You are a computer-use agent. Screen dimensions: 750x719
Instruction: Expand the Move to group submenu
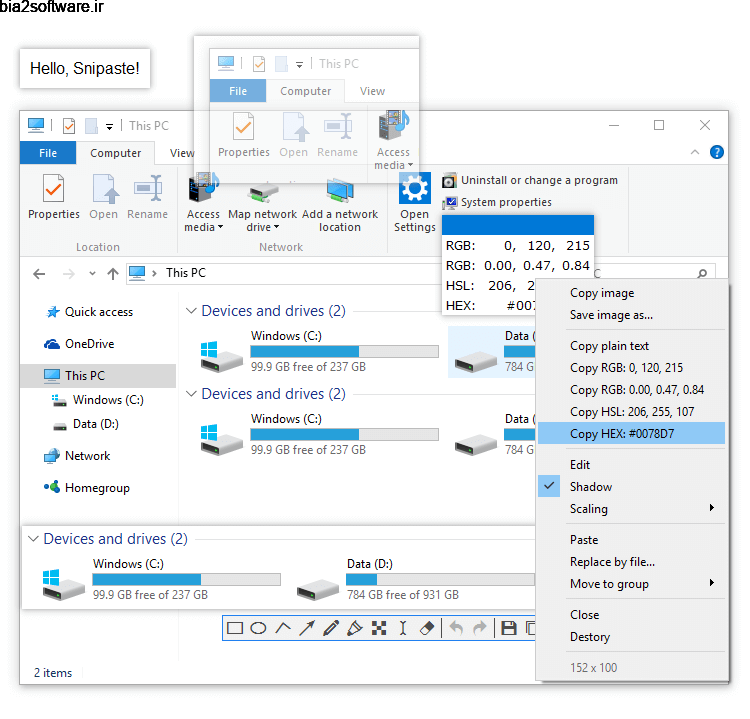click(x=631, y=584)
